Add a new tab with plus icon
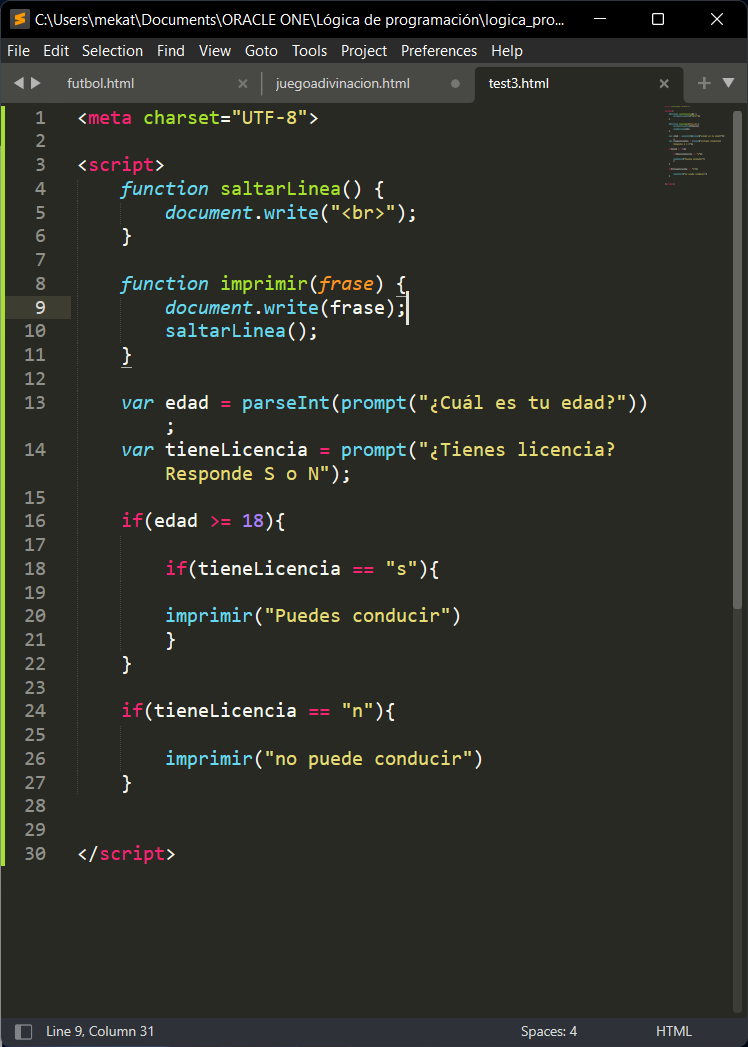The image size is (748, 1047). (704, 83)
